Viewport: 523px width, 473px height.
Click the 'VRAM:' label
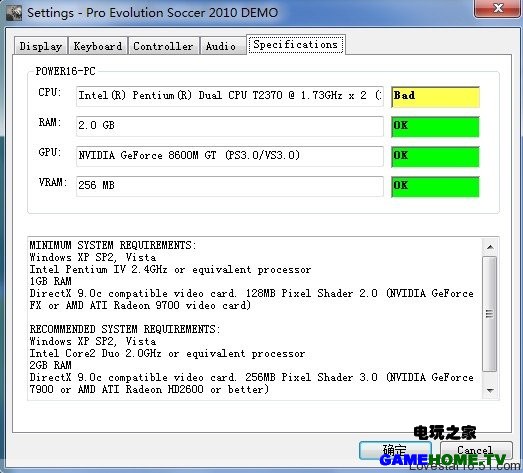pos(53,182)
